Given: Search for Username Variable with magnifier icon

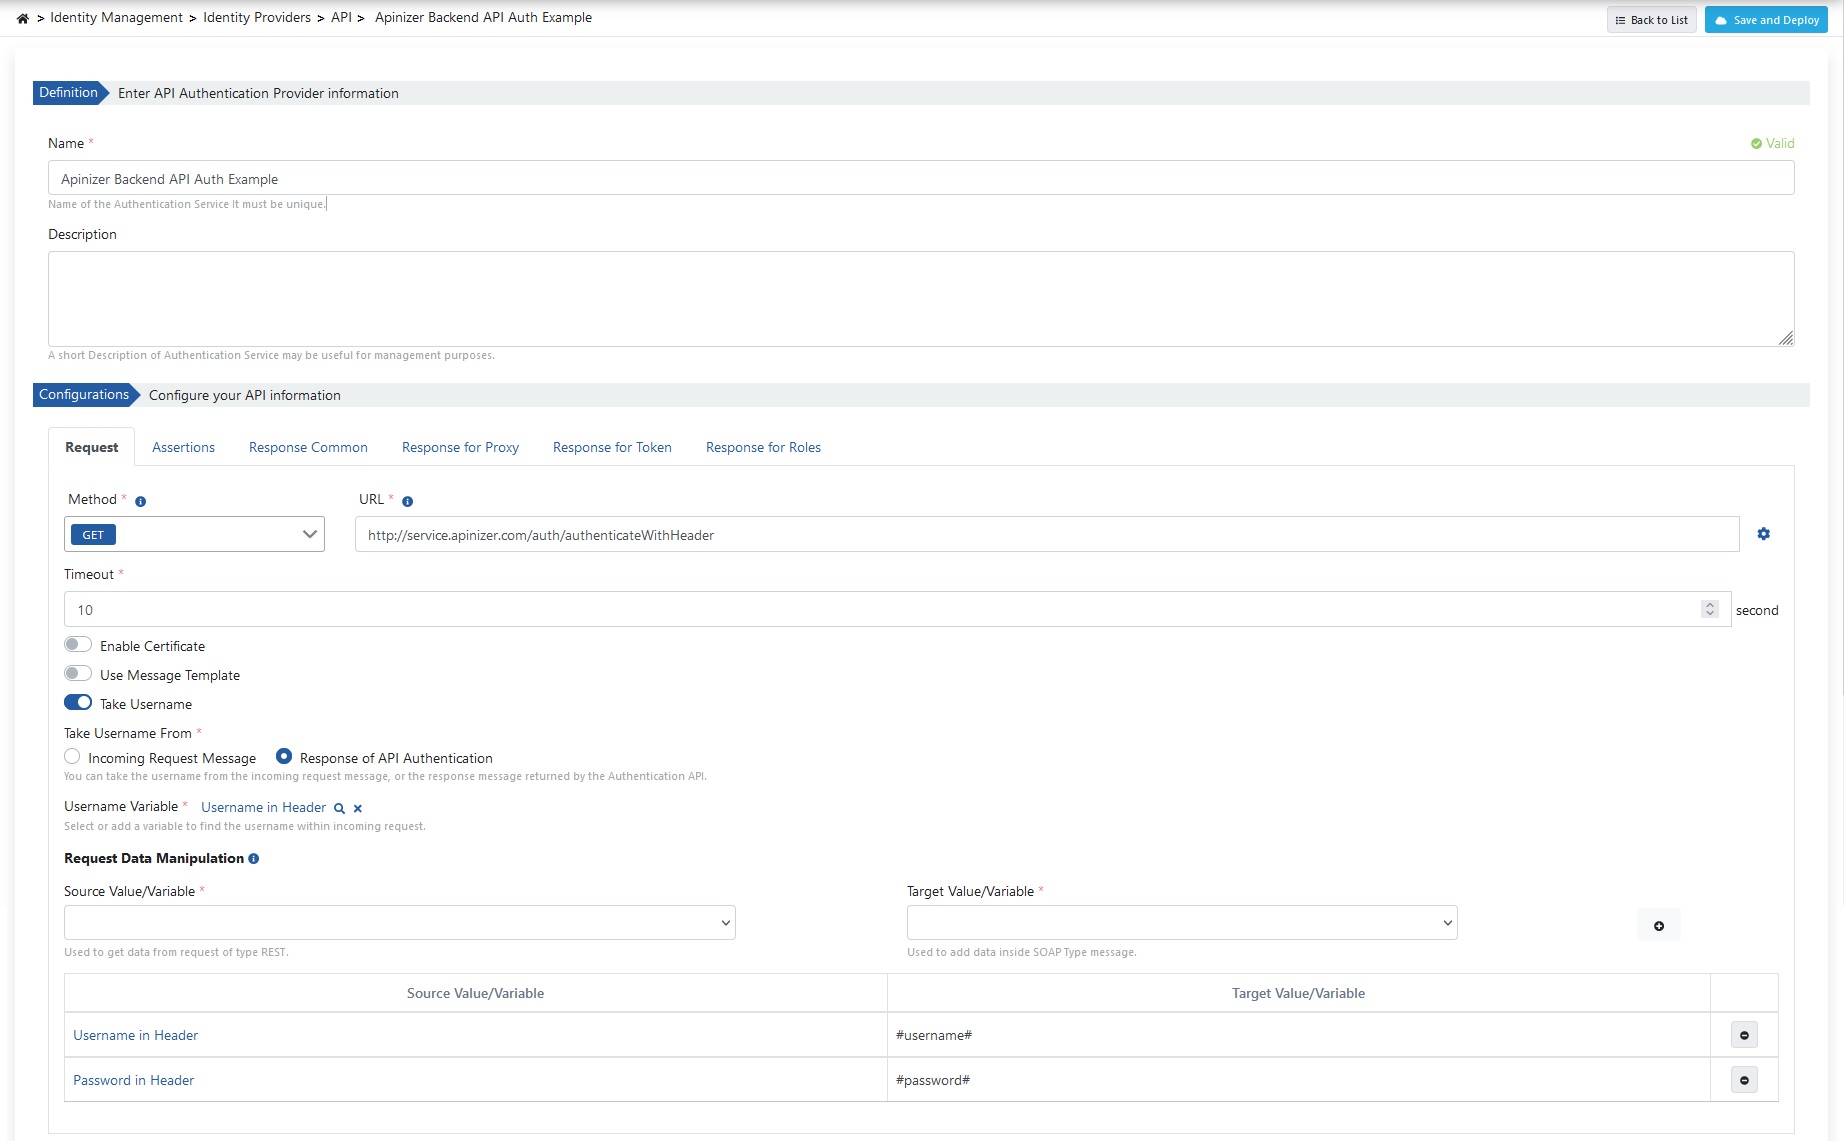Looking at the screenshot, I should click(339, 808).
